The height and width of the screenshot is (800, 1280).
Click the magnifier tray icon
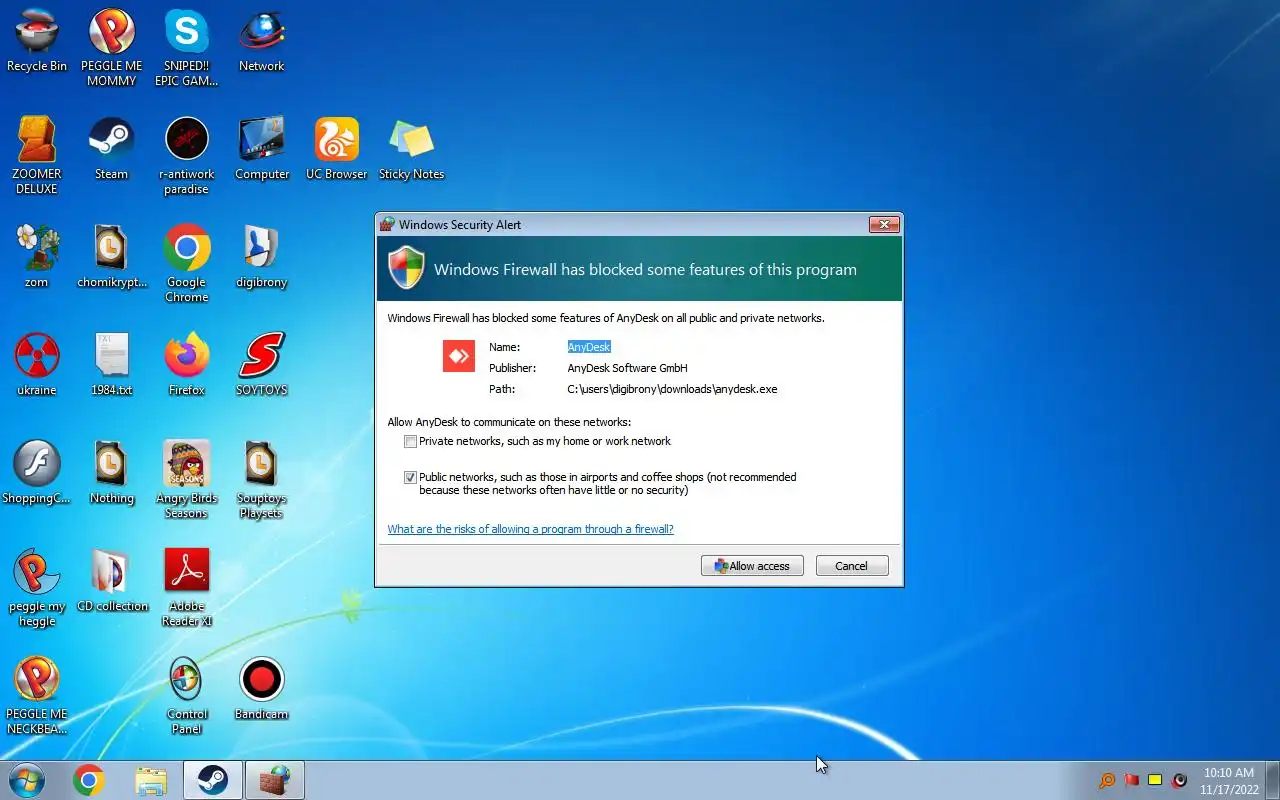pos(1107,780)
